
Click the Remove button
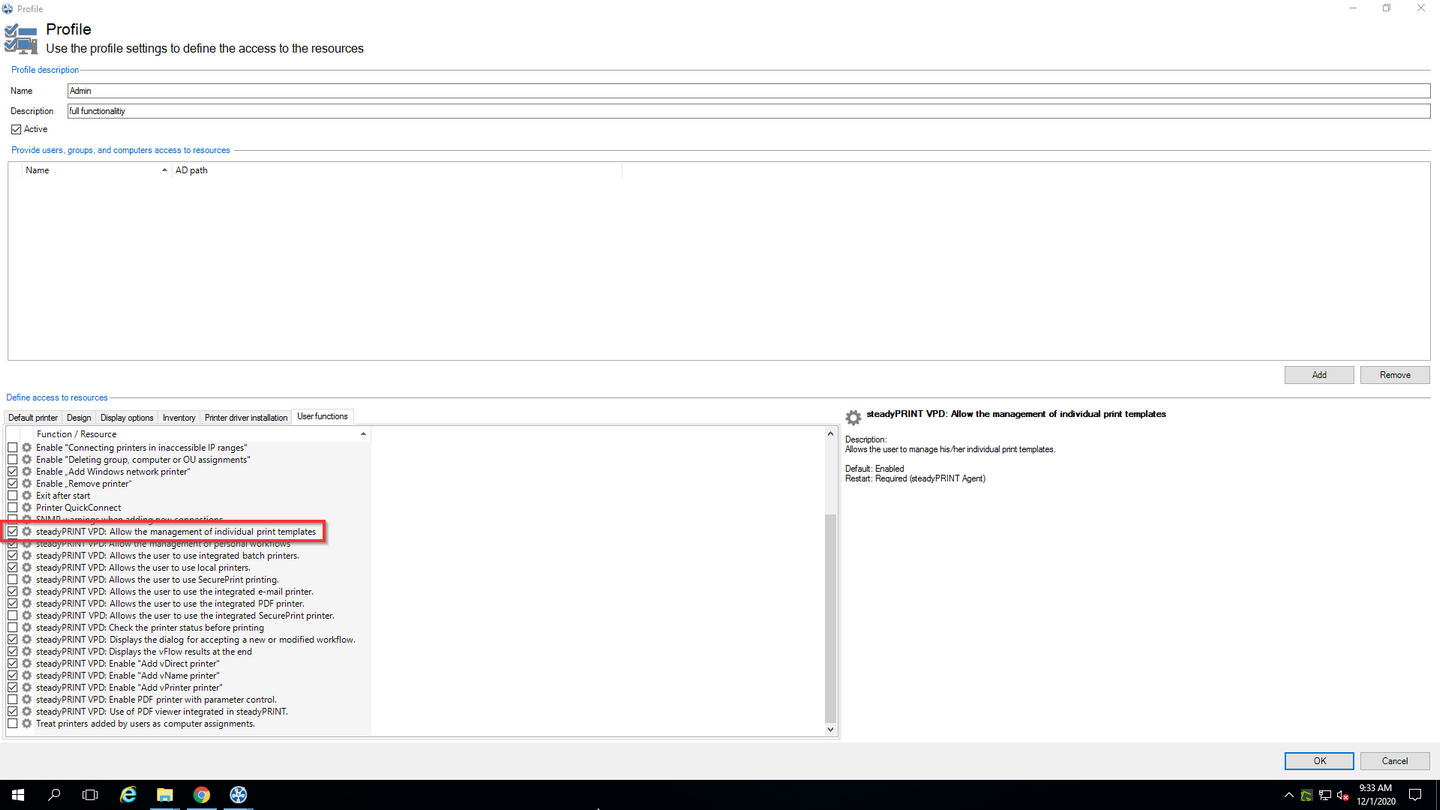click(x=1395, y=375)
